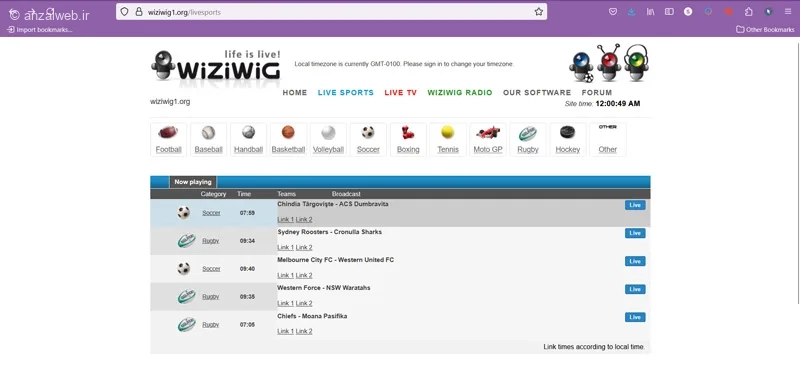Open OUR SOFTWARE navigation item
This screenshot has height=381, width=800.
tap(537, 93)
